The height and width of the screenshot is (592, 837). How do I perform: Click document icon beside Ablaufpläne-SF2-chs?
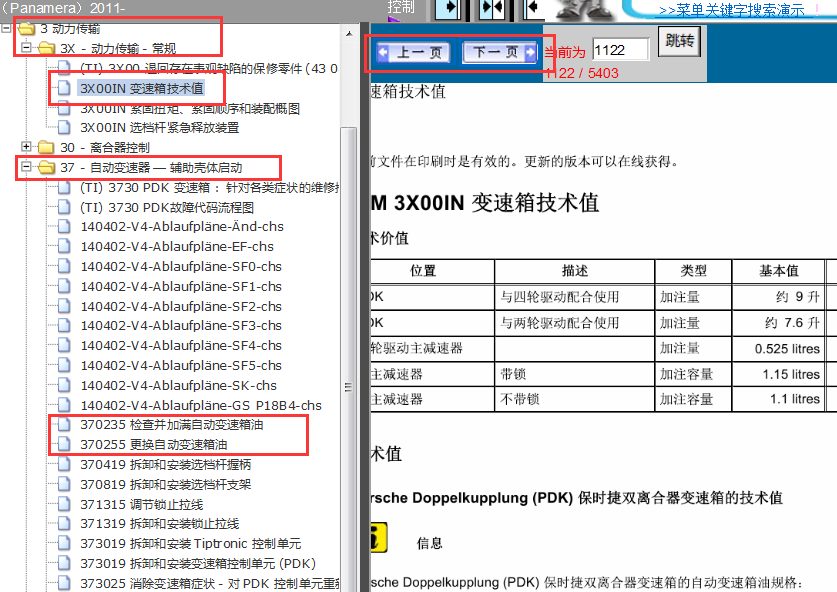tap(64, 306)
